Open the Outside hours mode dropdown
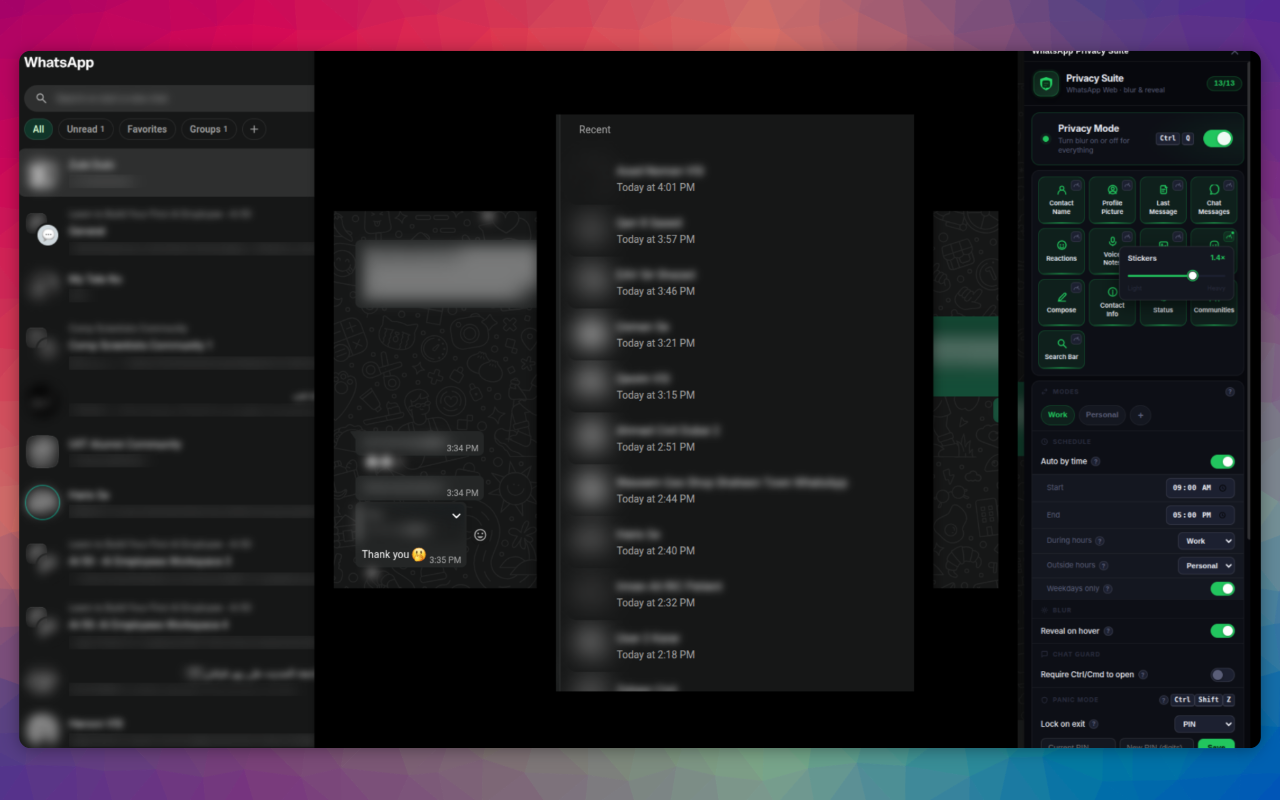Viewport: 1280px width, 800px height. coord(1207,566)
